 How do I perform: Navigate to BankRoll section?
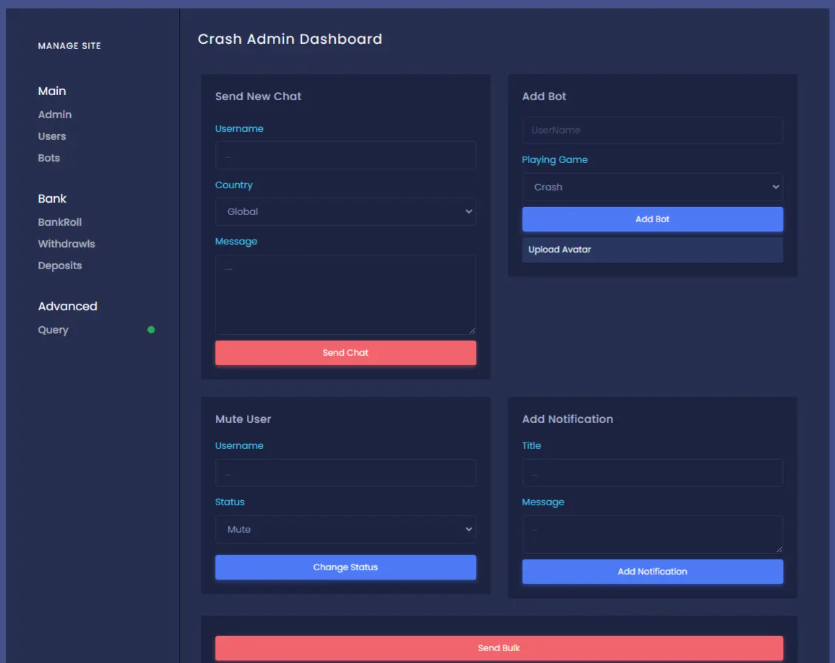coord(60,222)
